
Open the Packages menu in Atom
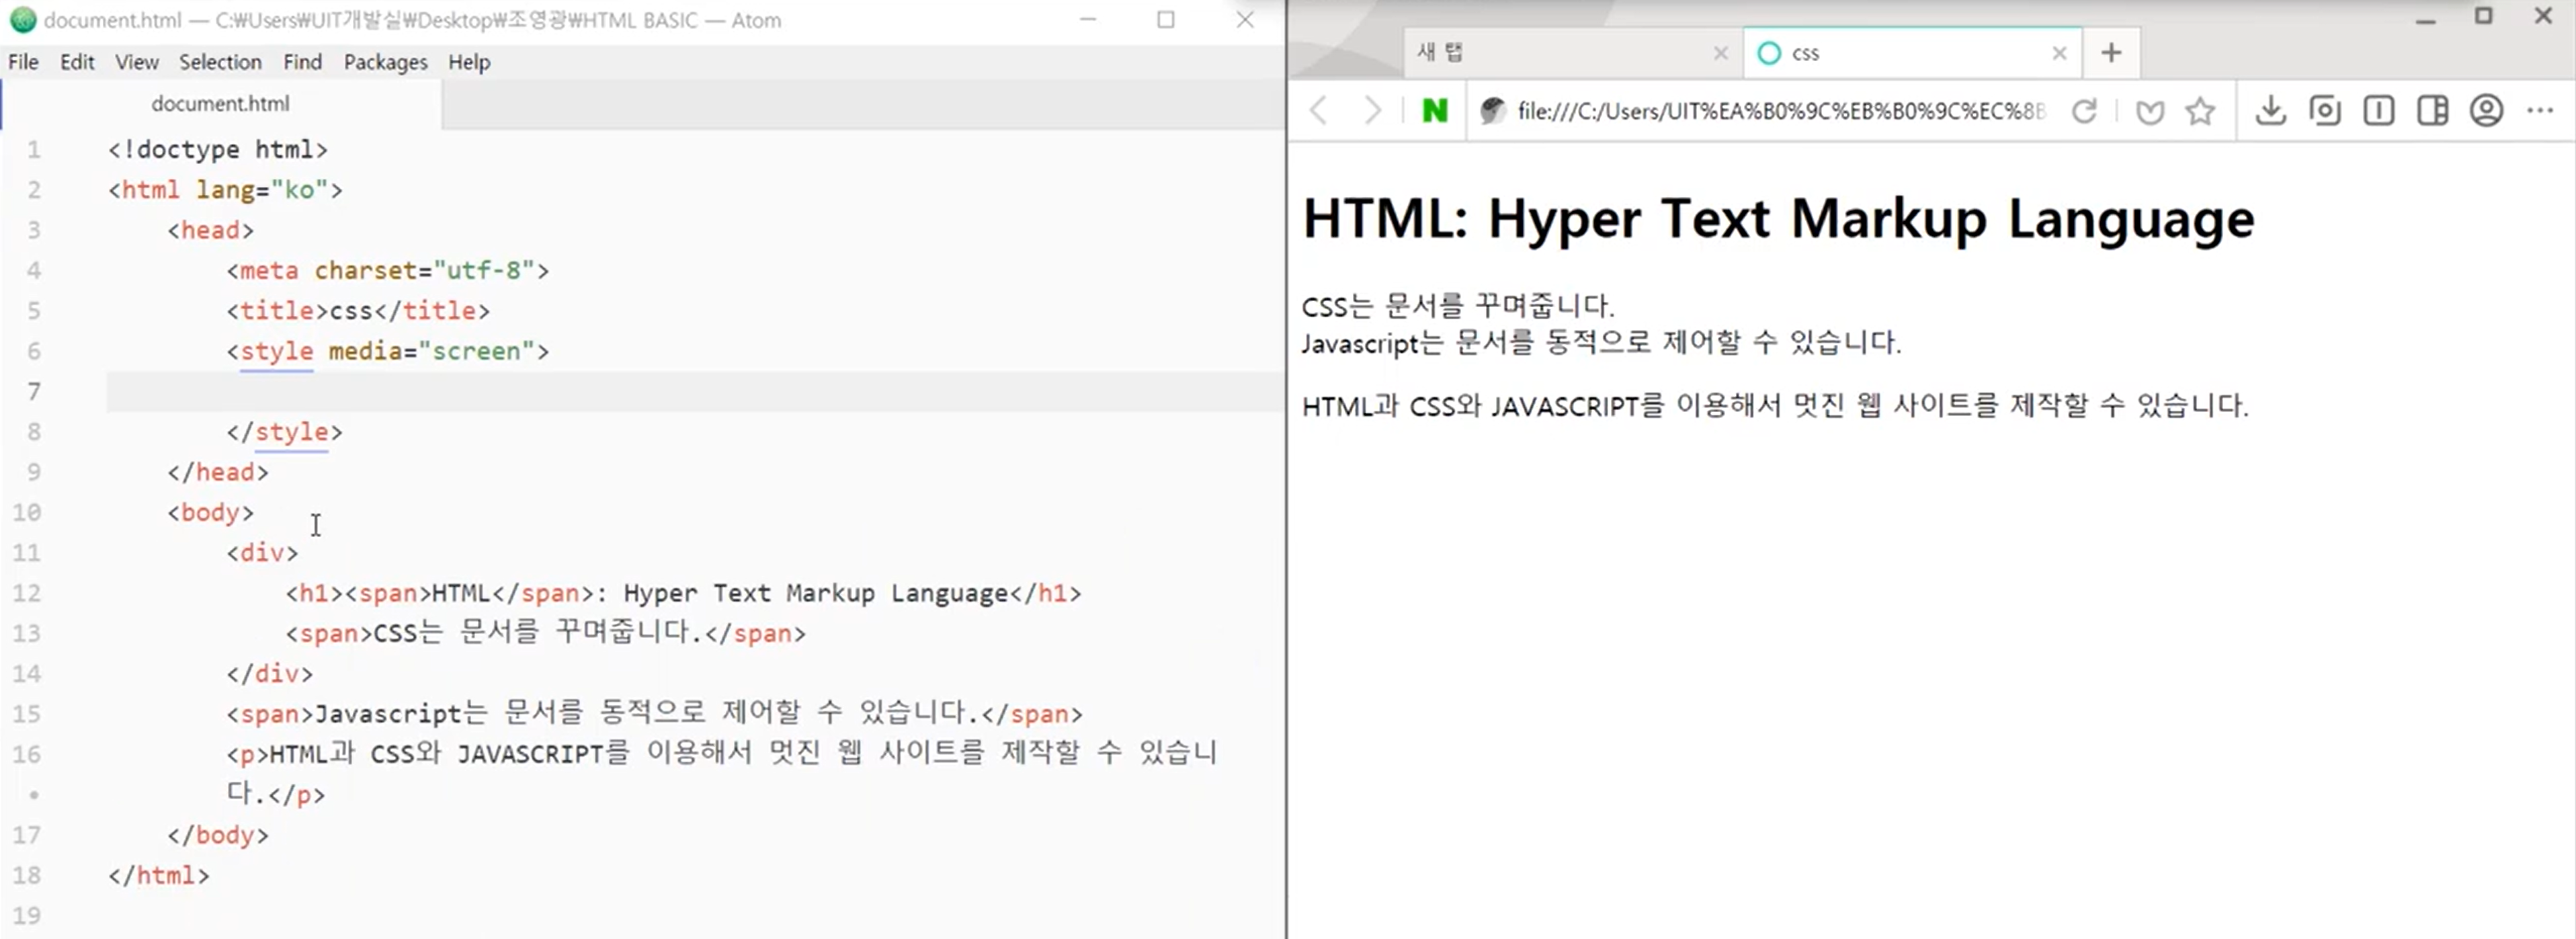coord(385,62)
